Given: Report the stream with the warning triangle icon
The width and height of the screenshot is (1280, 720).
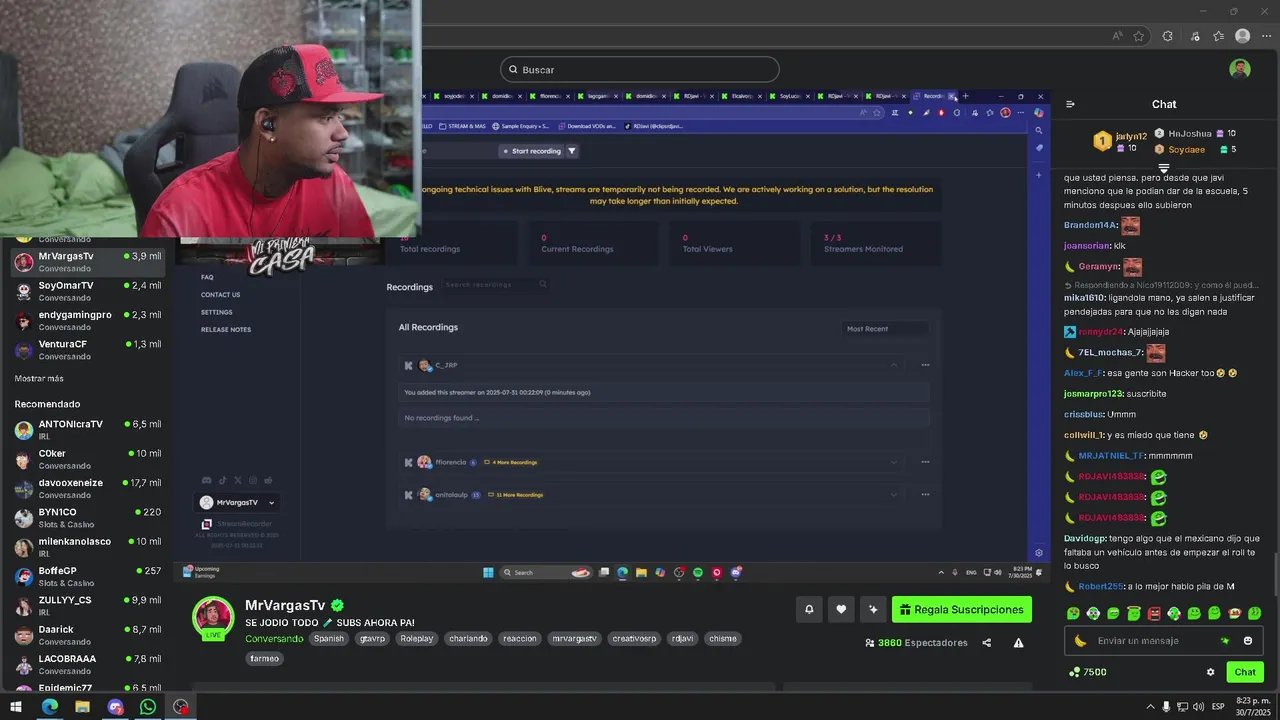Looking at the screenshot, I should point(1018,643).
